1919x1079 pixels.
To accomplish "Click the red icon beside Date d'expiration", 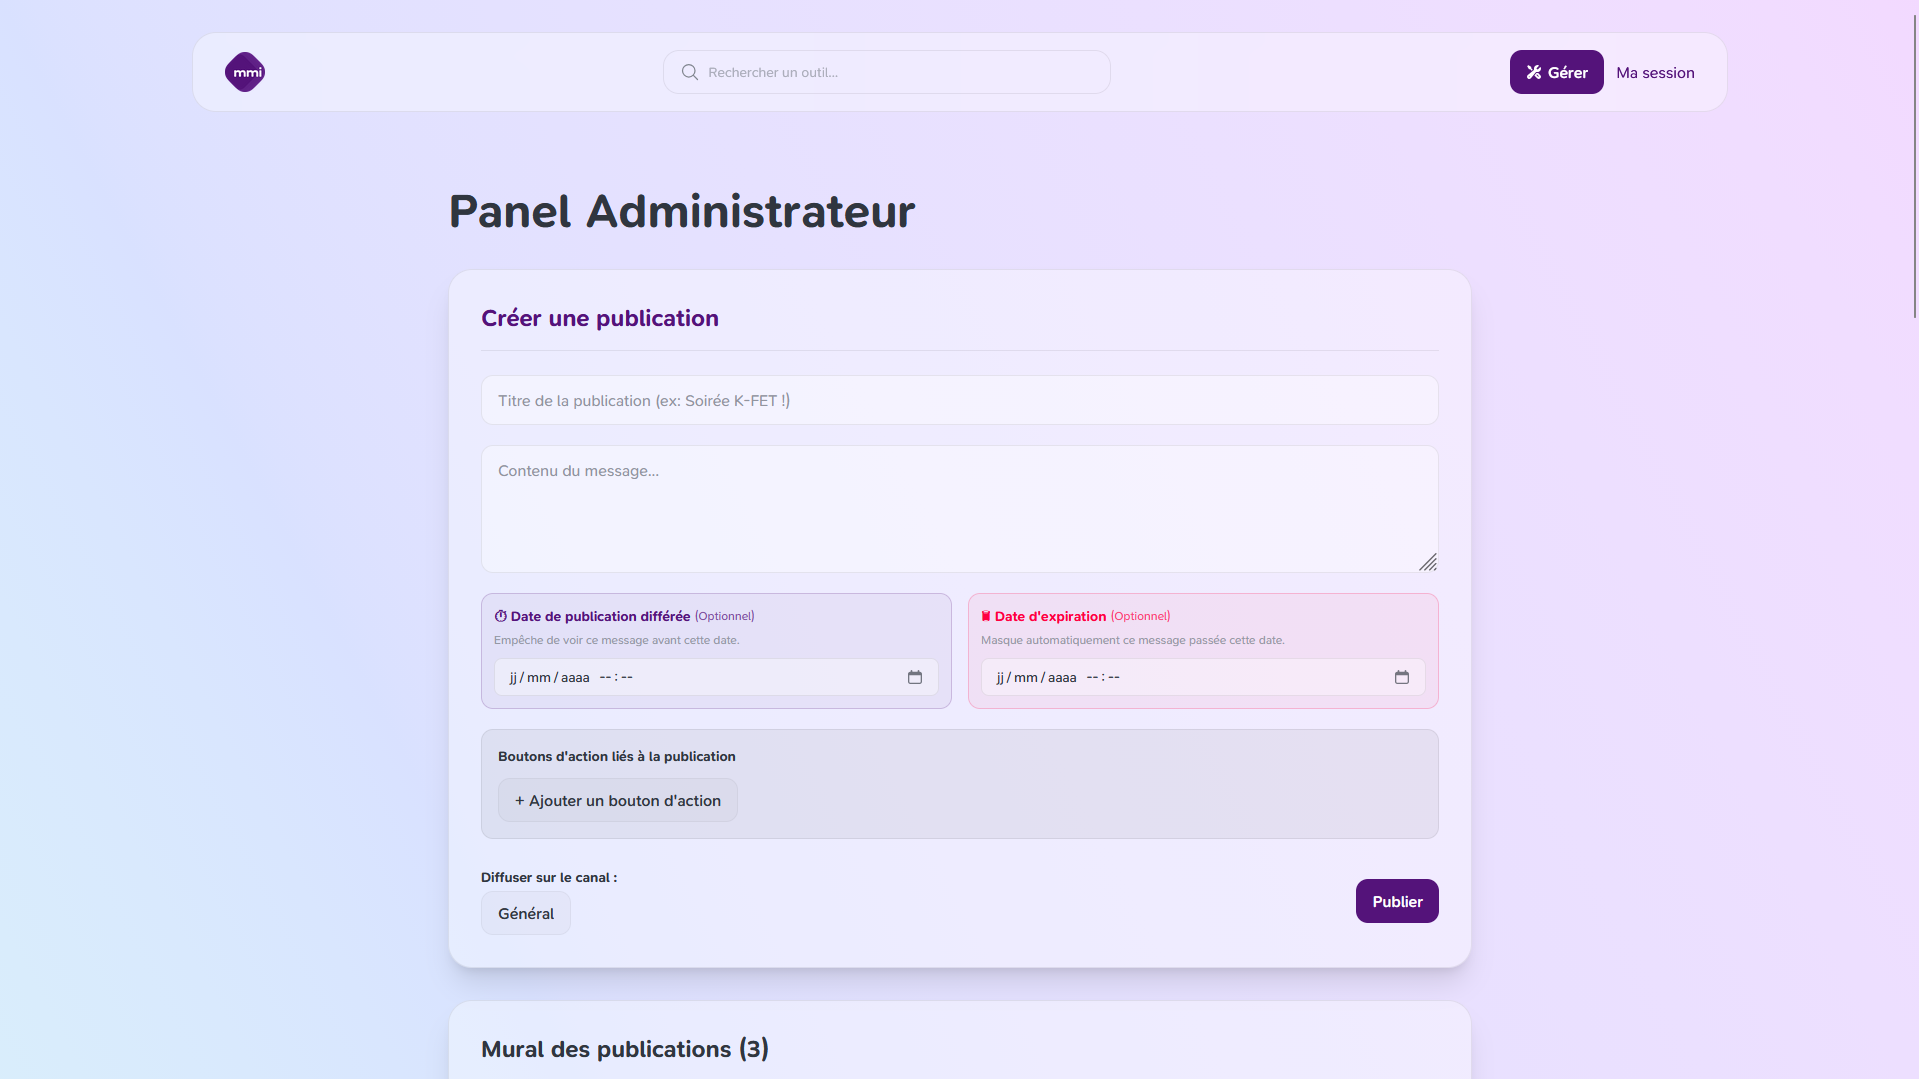I will (986, 616).
